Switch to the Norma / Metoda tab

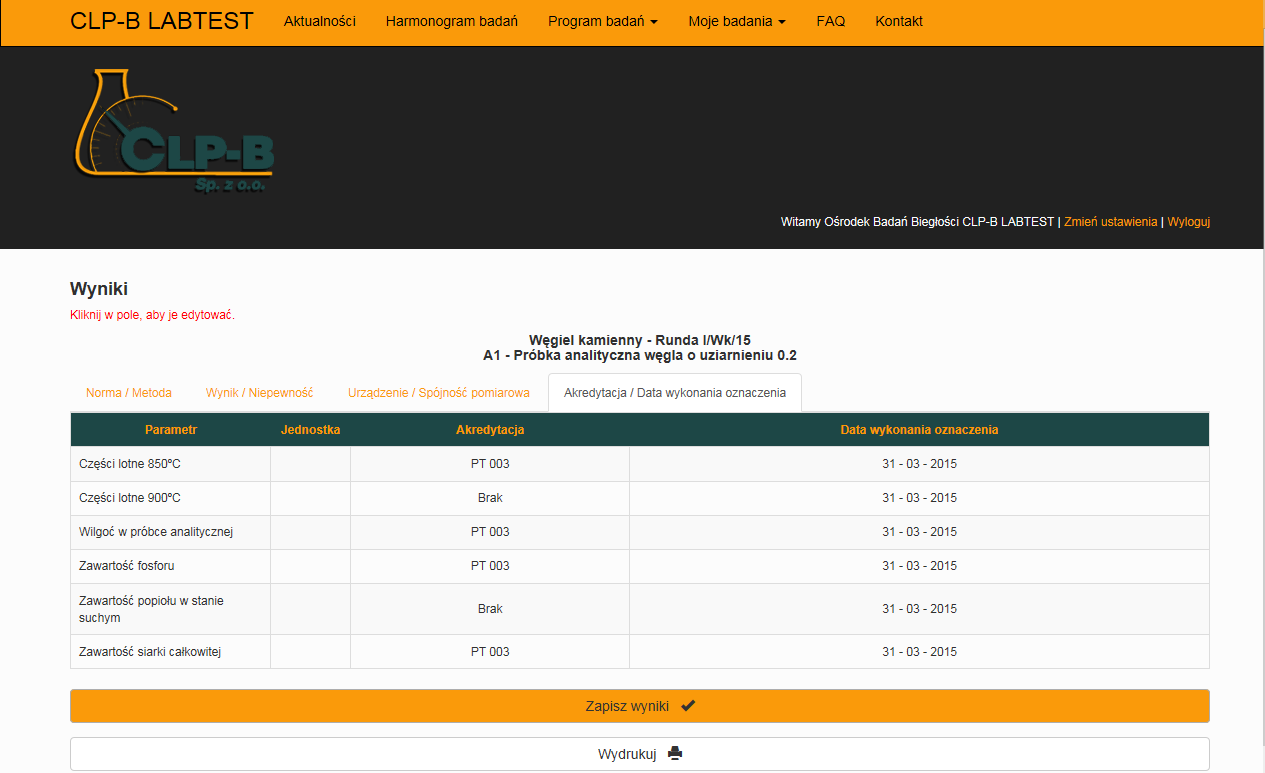click(x=129, y=393)
